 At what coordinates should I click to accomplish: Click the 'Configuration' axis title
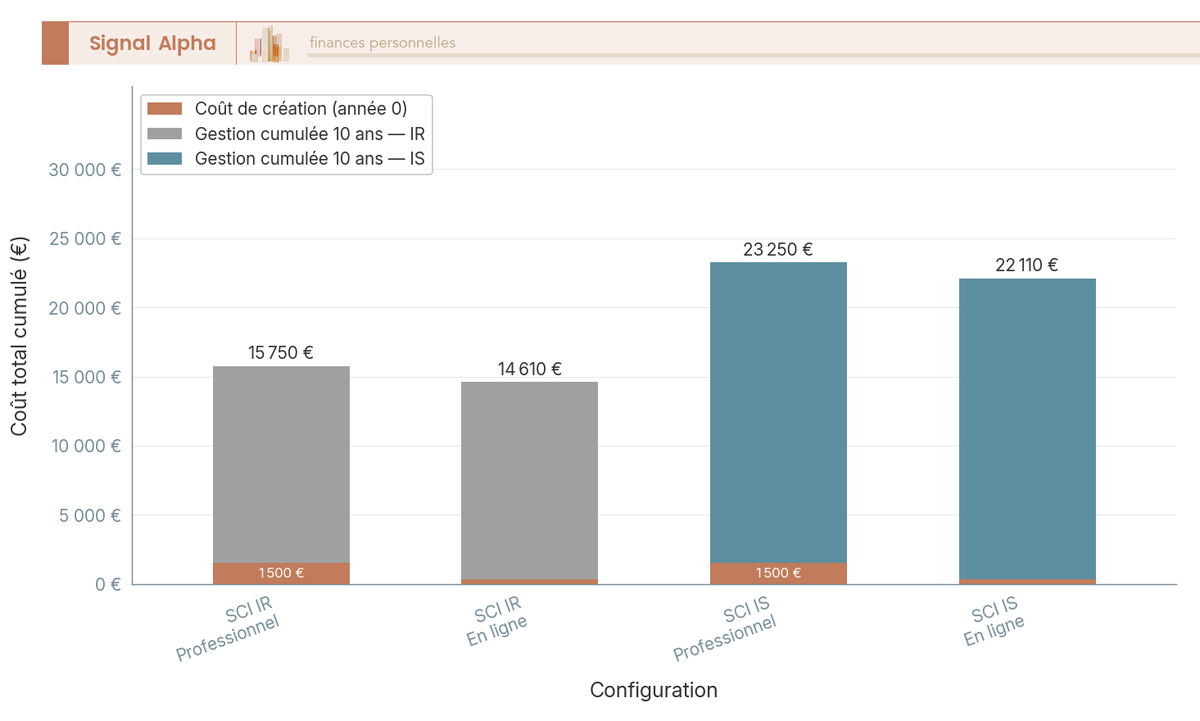pyautogui.click(x=655, y=690)
